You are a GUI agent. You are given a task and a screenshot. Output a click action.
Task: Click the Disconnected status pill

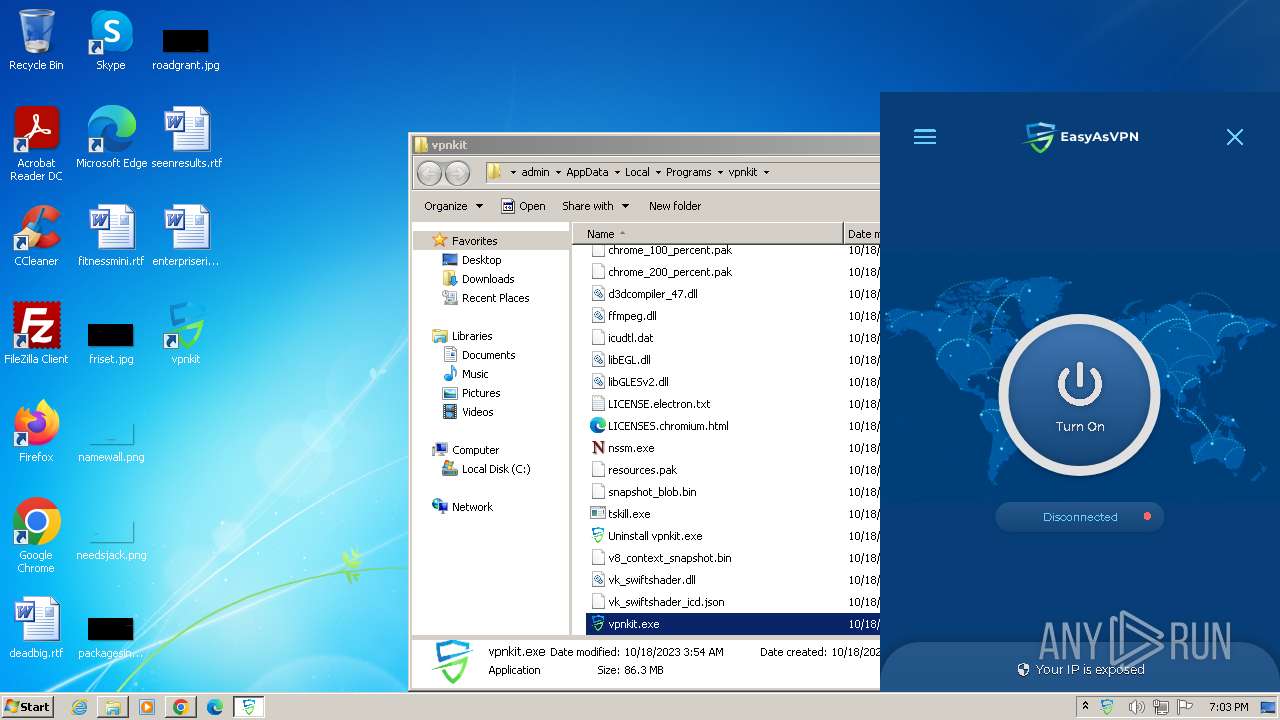click(1080, 517)
